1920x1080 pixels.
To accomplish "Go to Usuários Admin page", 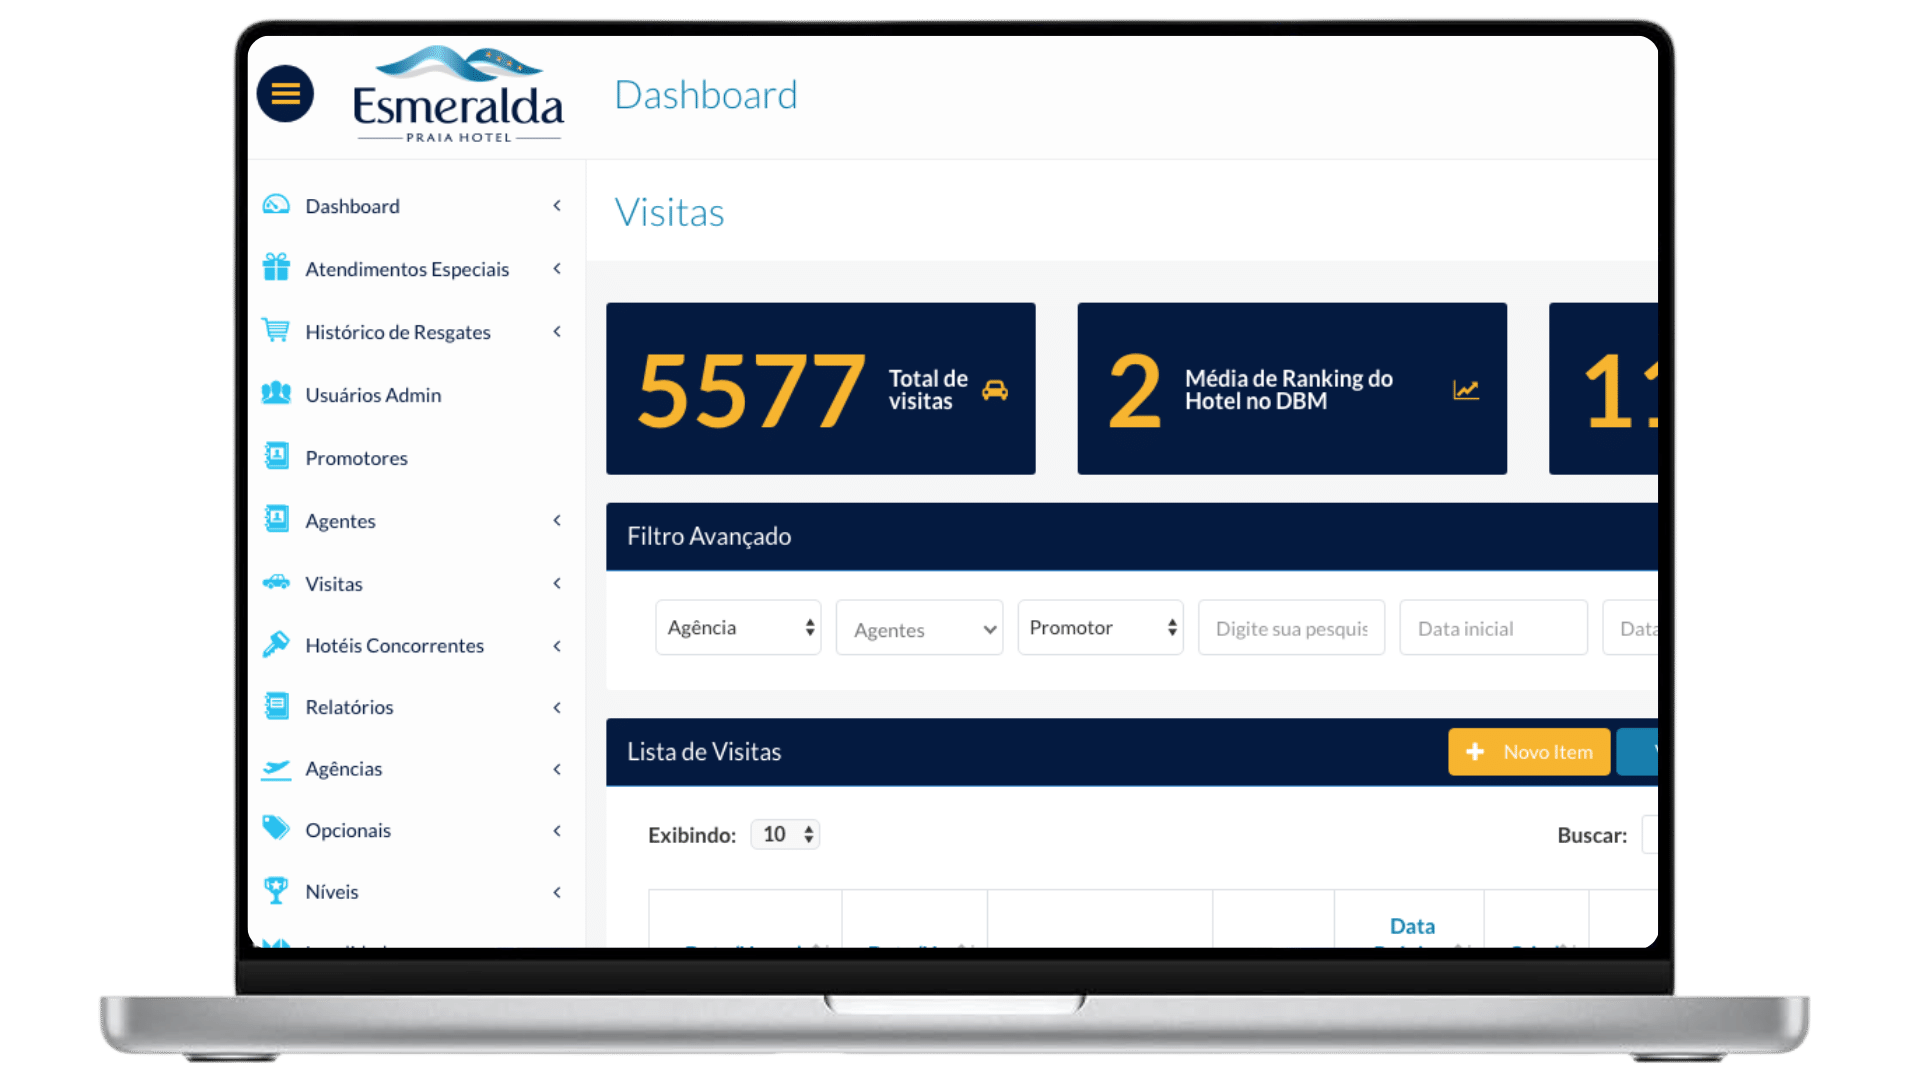I will [373, 395].
